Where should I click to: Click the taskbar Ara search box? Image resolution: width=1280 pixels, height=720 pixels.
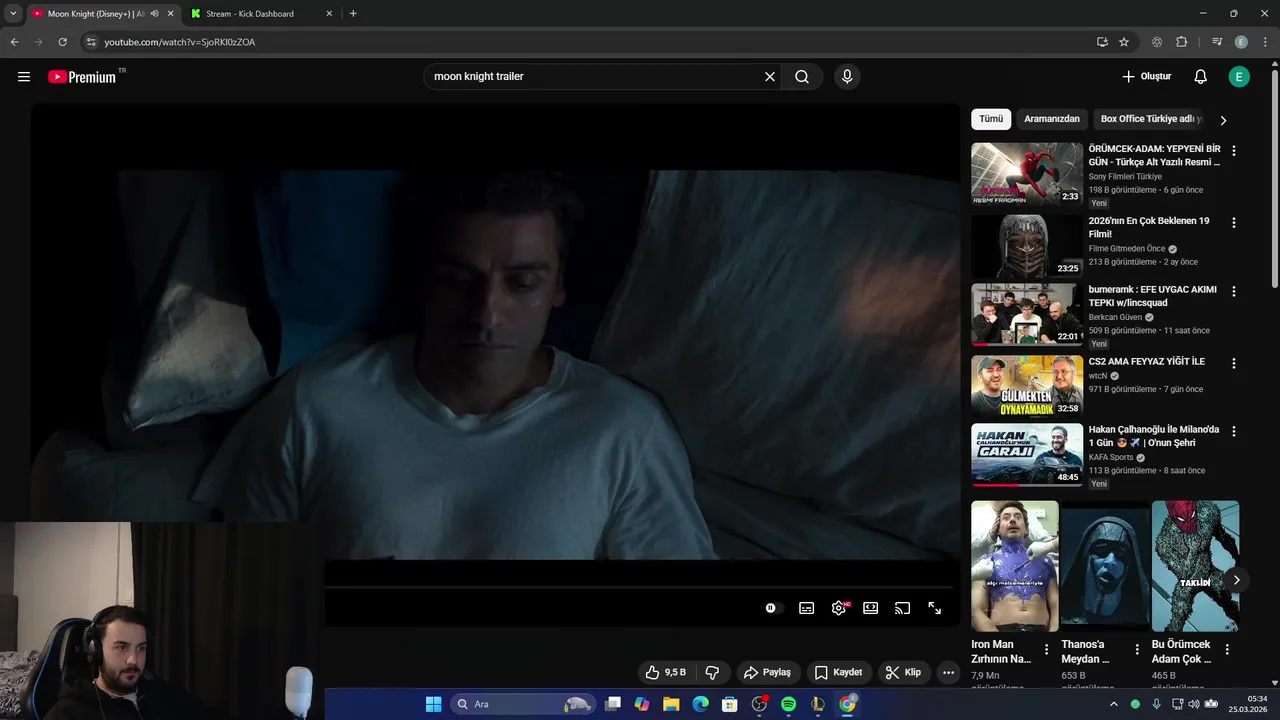coord(523,704)
